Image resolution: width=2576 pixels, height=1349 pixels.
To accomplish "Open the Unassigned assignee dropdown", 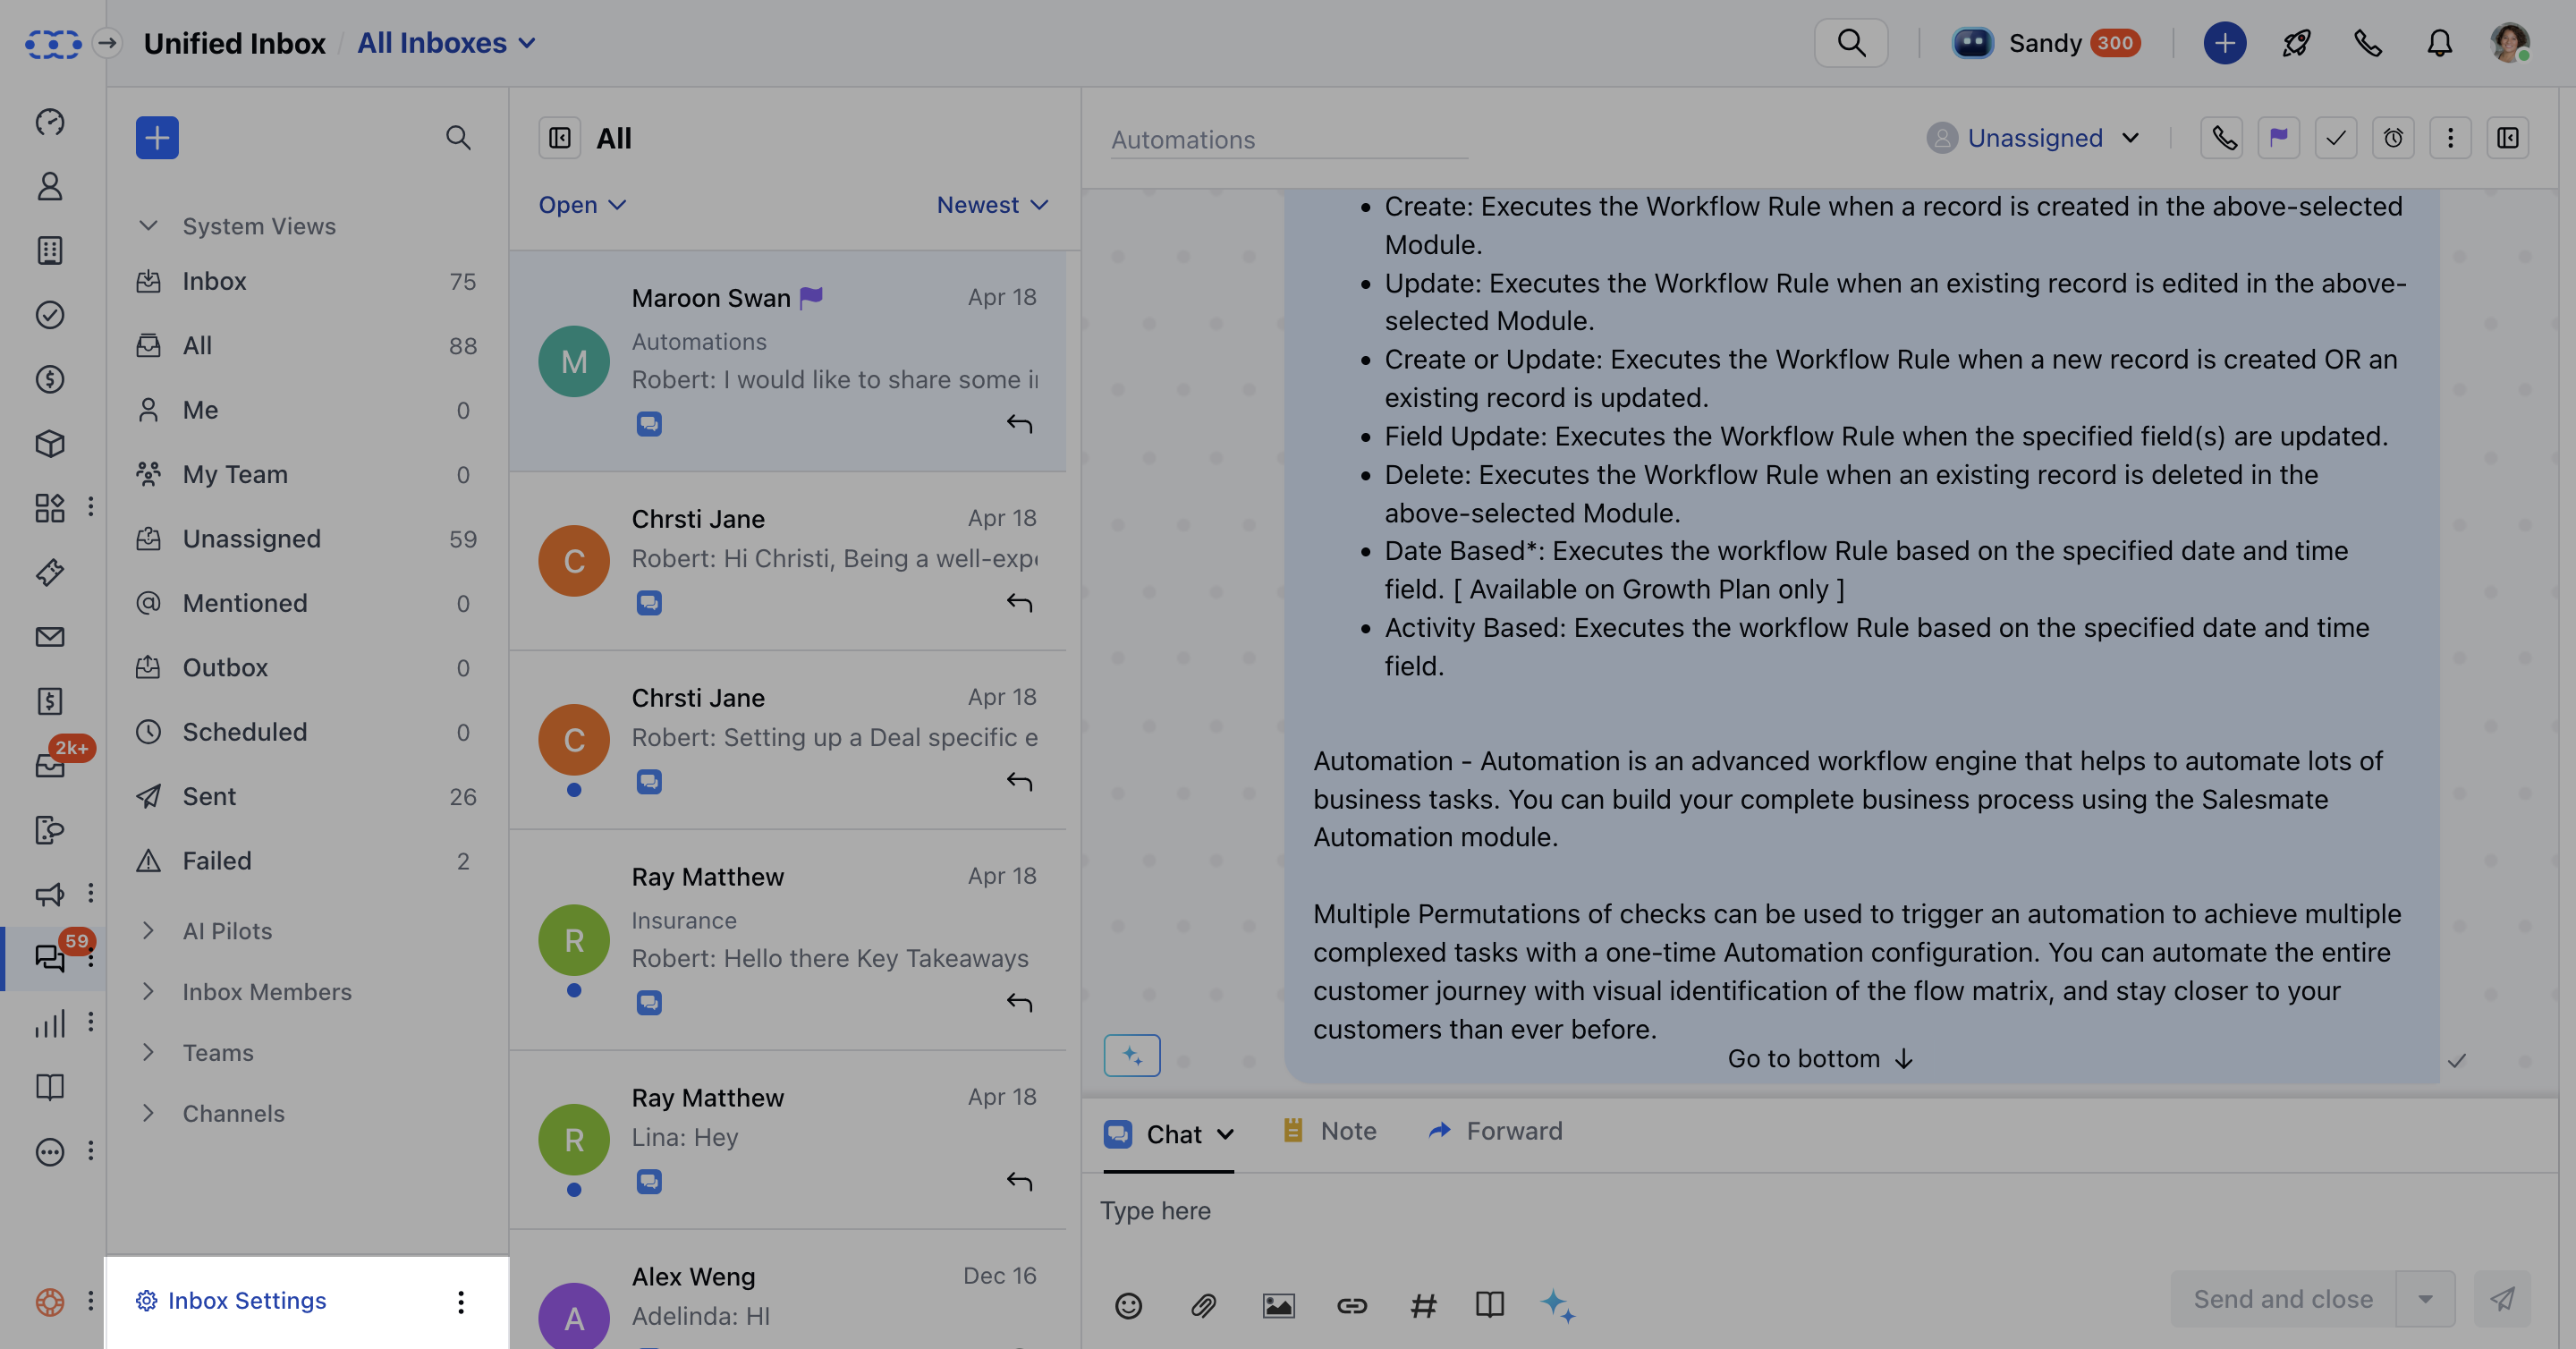I will coord(2035,138).
